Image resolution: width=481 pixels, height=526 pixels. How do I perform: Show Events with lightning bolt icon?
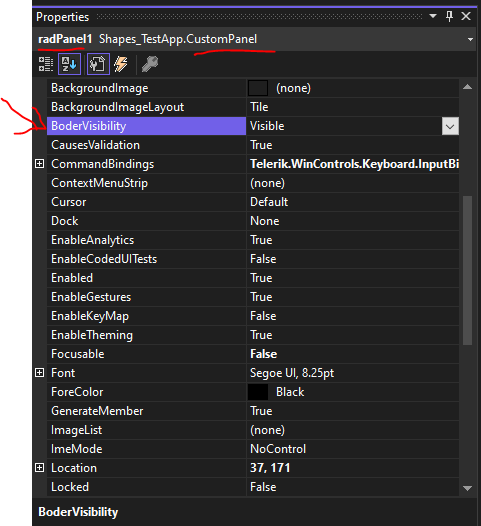(121, 64)
